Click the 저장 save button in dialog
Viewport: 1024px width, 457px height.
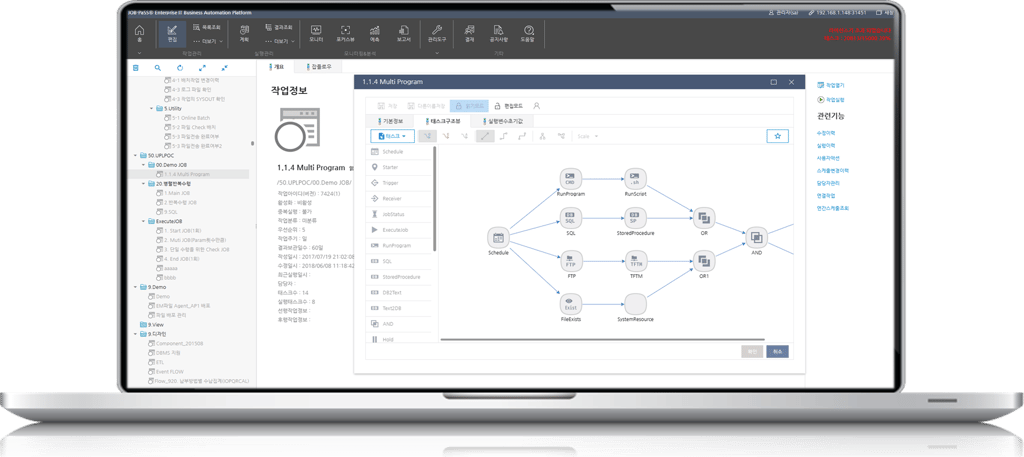pyautogui.click(x=388, y=105)
